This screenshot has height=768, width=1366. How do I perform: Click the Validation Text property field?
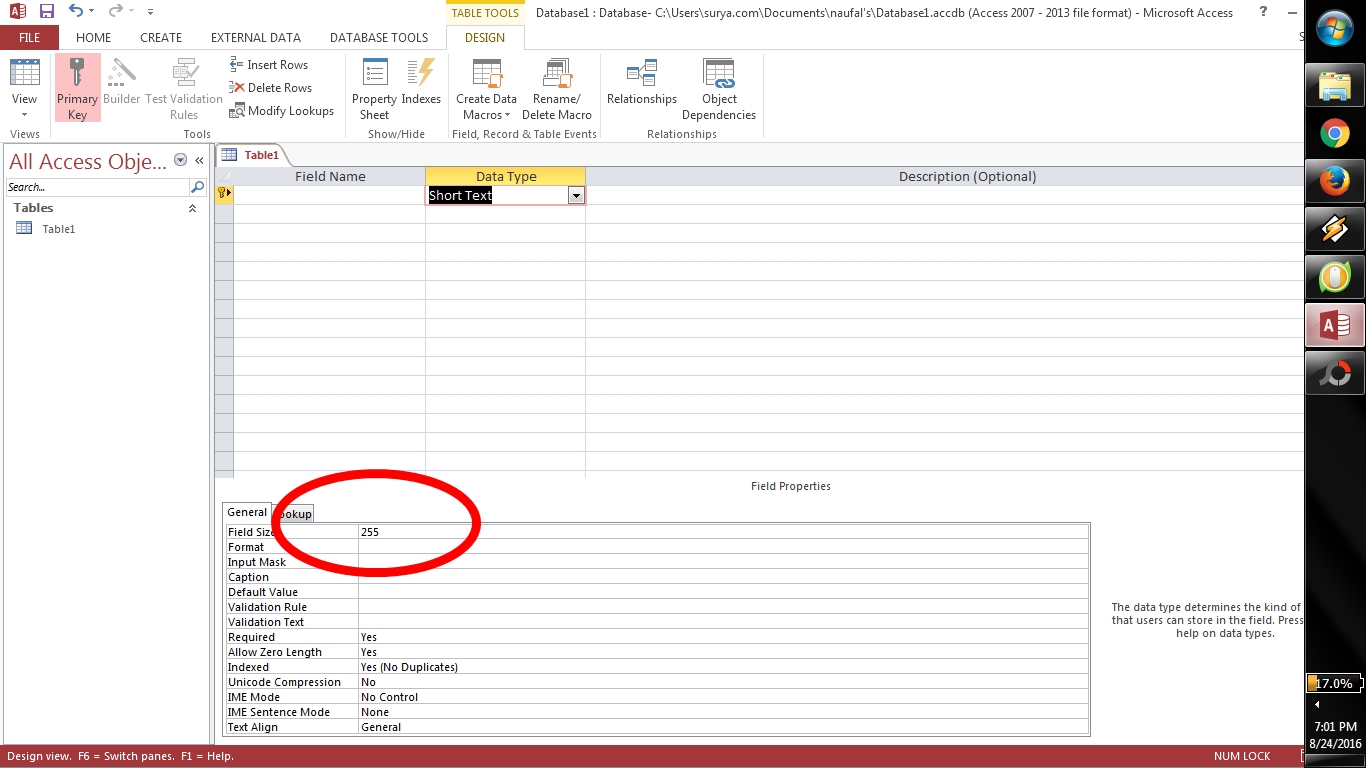point(723,622)
